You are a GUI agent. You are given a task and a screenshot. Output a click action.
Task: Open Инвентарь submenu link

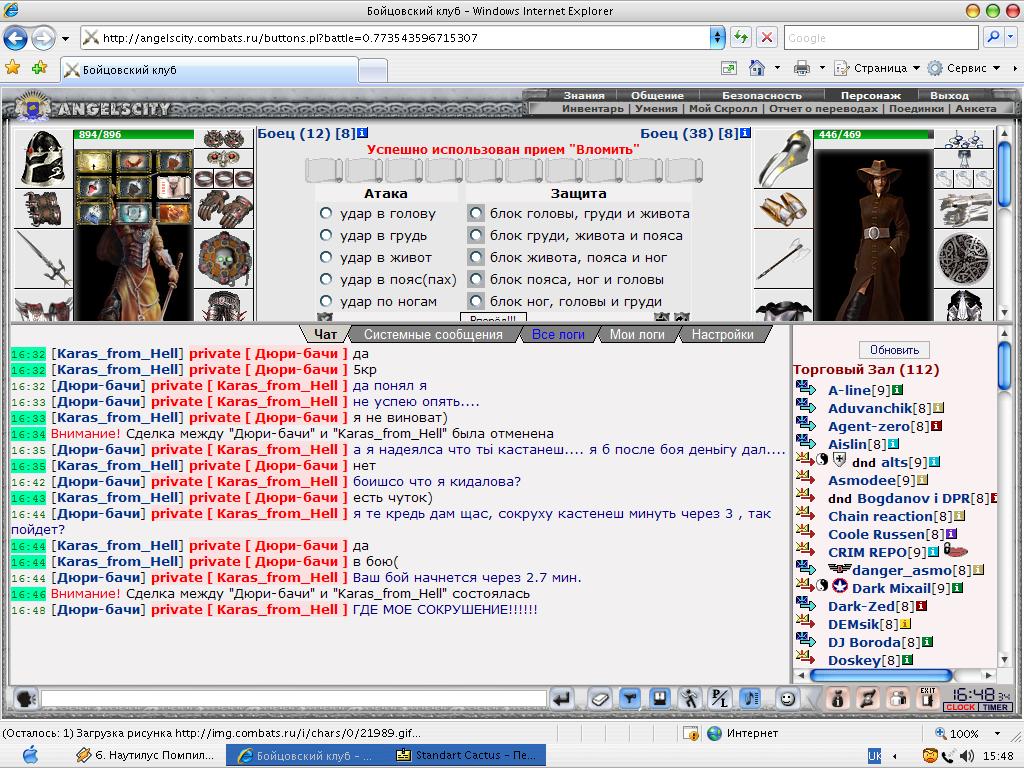pyautogui.click(x=592, y=108)
